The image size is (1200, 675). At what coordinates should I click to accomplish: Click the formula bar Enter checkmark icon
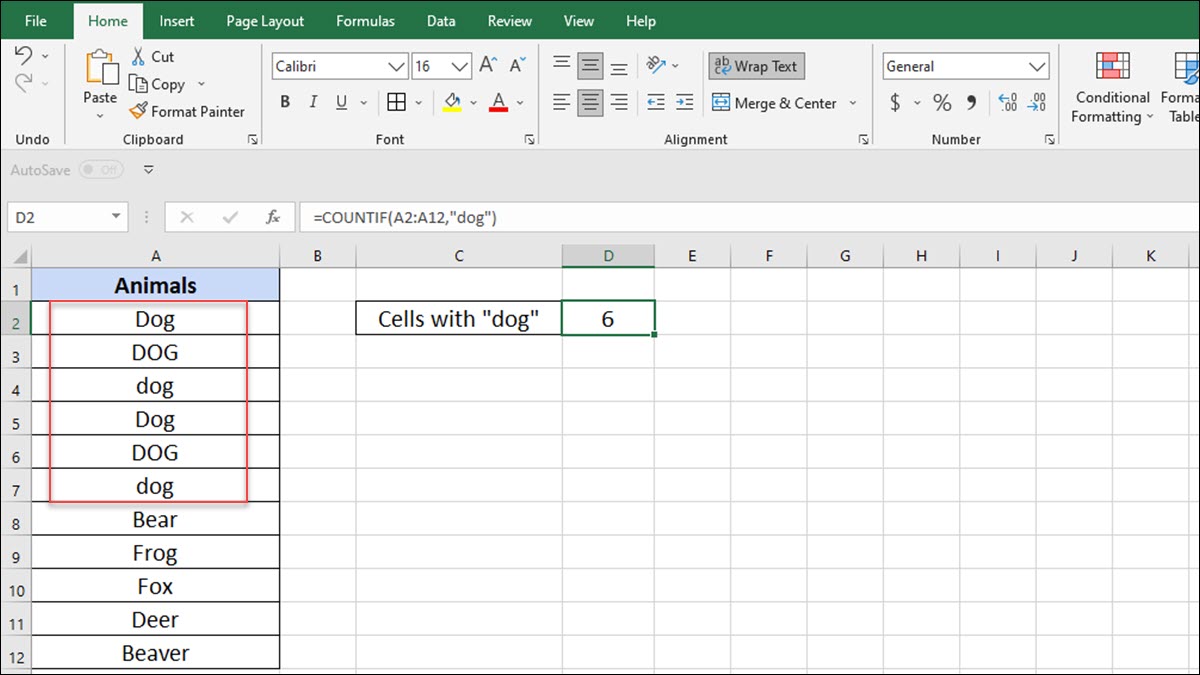[x=230, y=217]
